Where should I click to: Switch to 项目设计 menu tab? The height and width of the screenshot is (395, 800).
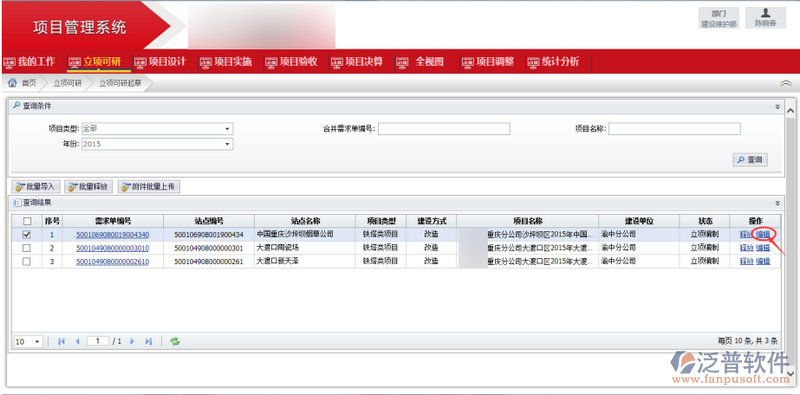tap(161, 62)
